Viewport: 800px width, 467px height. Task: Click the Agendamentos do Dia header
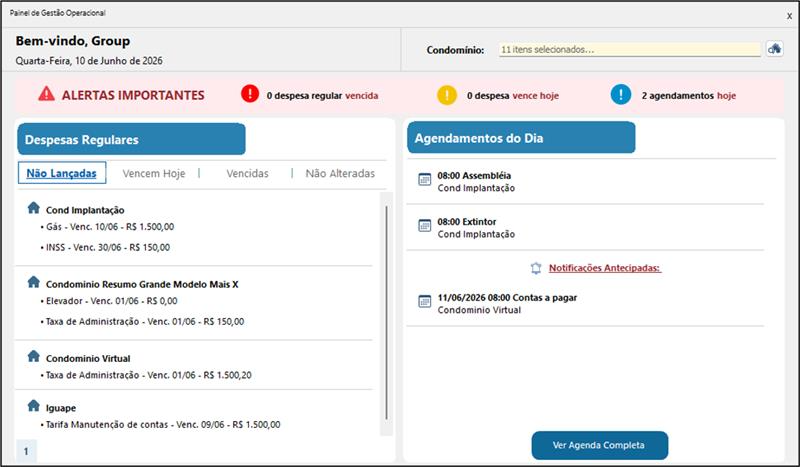(x=521, y=138)
